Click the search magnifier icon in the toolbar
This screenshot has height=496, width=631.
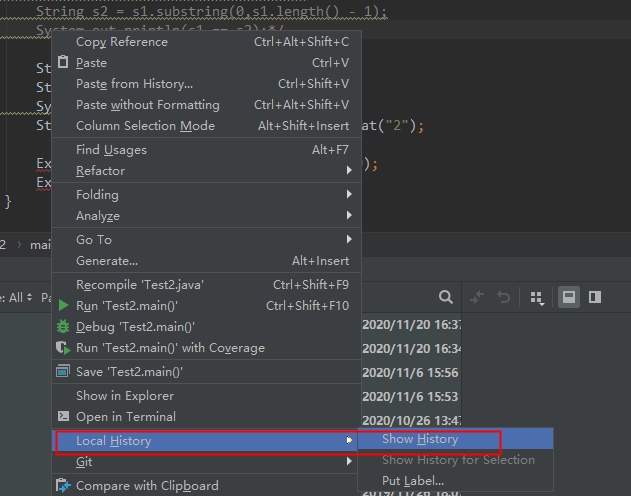[x=445, y=297]
